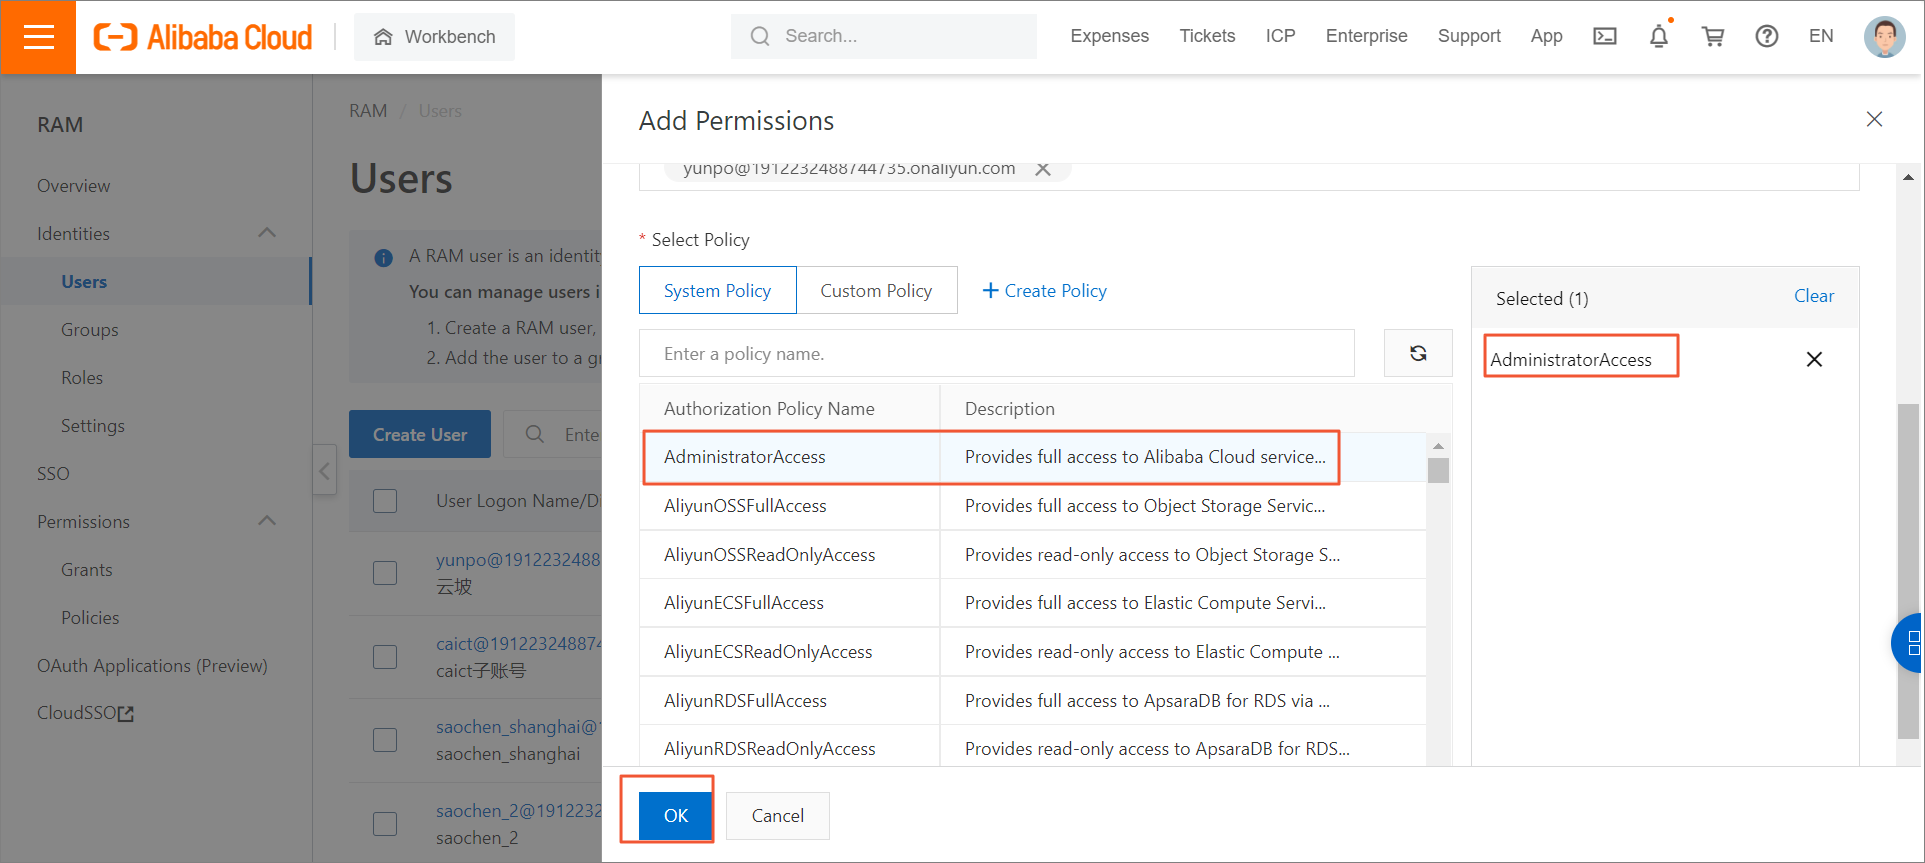1925x863 pixels.
Task: Open Settings in sidebar
Action: (x=93, y=426)
